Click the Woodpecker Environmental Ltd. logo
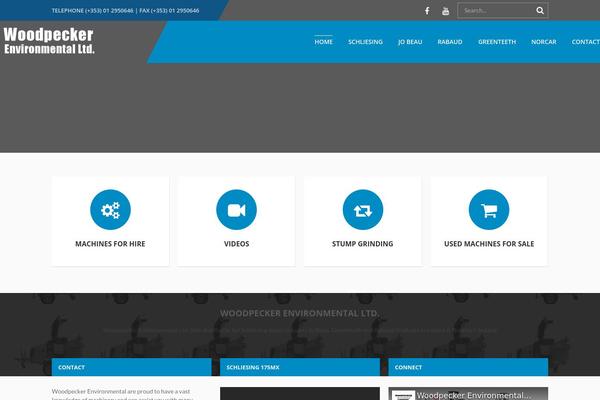The image size is (600, 400). pos(49,41)
